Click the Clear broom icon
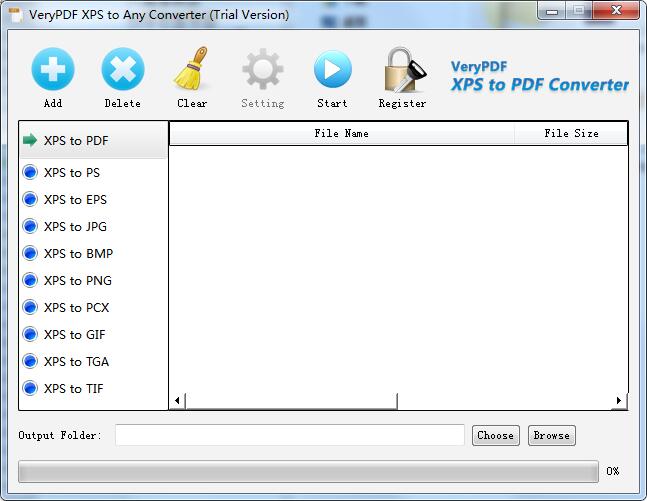 191,70
